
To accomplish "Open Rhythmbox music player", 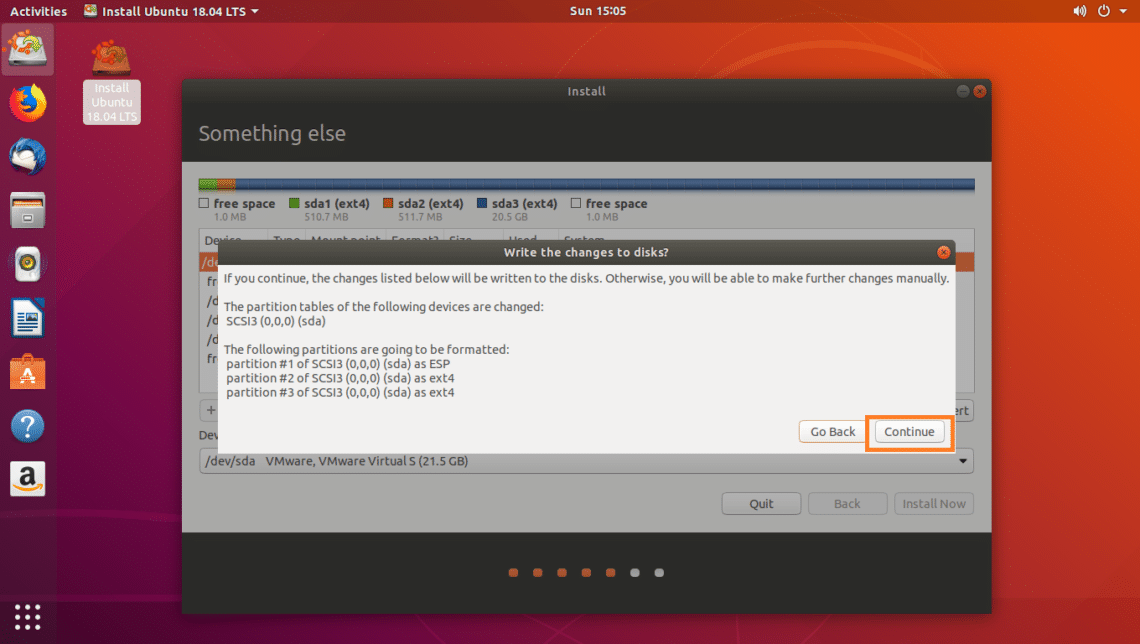I will point(28,265).
